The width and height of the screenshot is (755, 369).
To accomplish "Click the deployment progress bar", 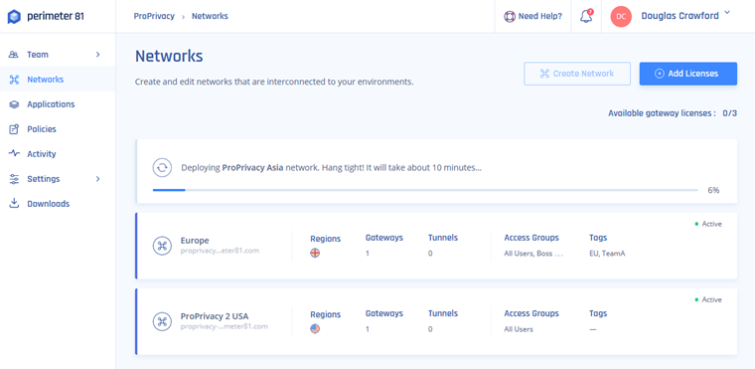I will (x=425, y=190).
